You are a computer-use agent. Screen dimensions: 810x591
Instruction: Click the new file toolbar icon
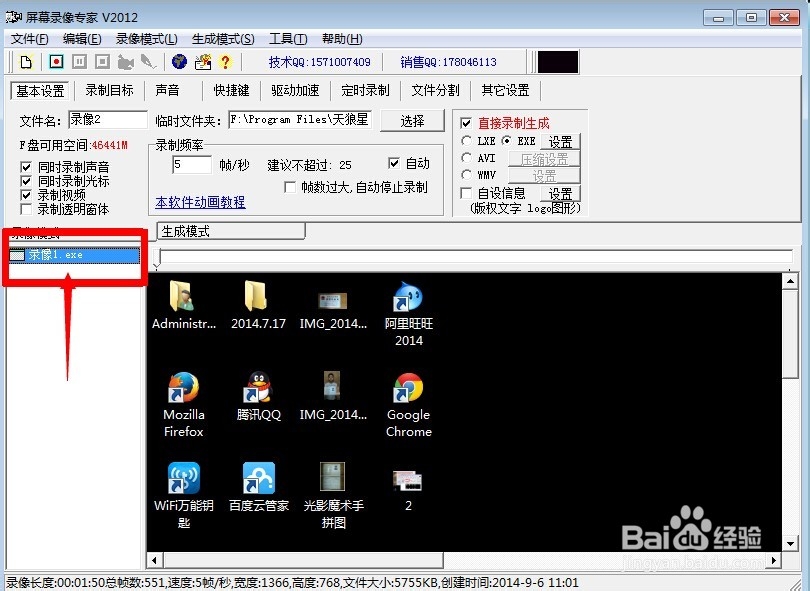point(26,62)
